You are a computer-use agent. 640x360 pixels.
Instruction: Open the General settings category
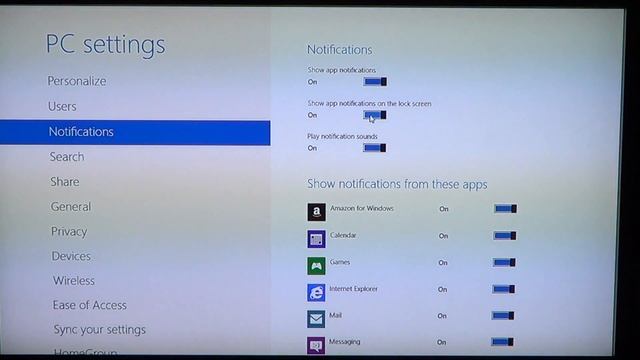click(x=71, y=207)
